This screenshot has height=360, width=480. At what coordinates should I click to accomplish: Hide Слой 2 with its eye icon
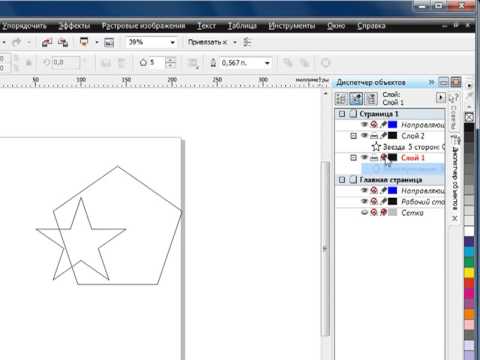(364, 136)
